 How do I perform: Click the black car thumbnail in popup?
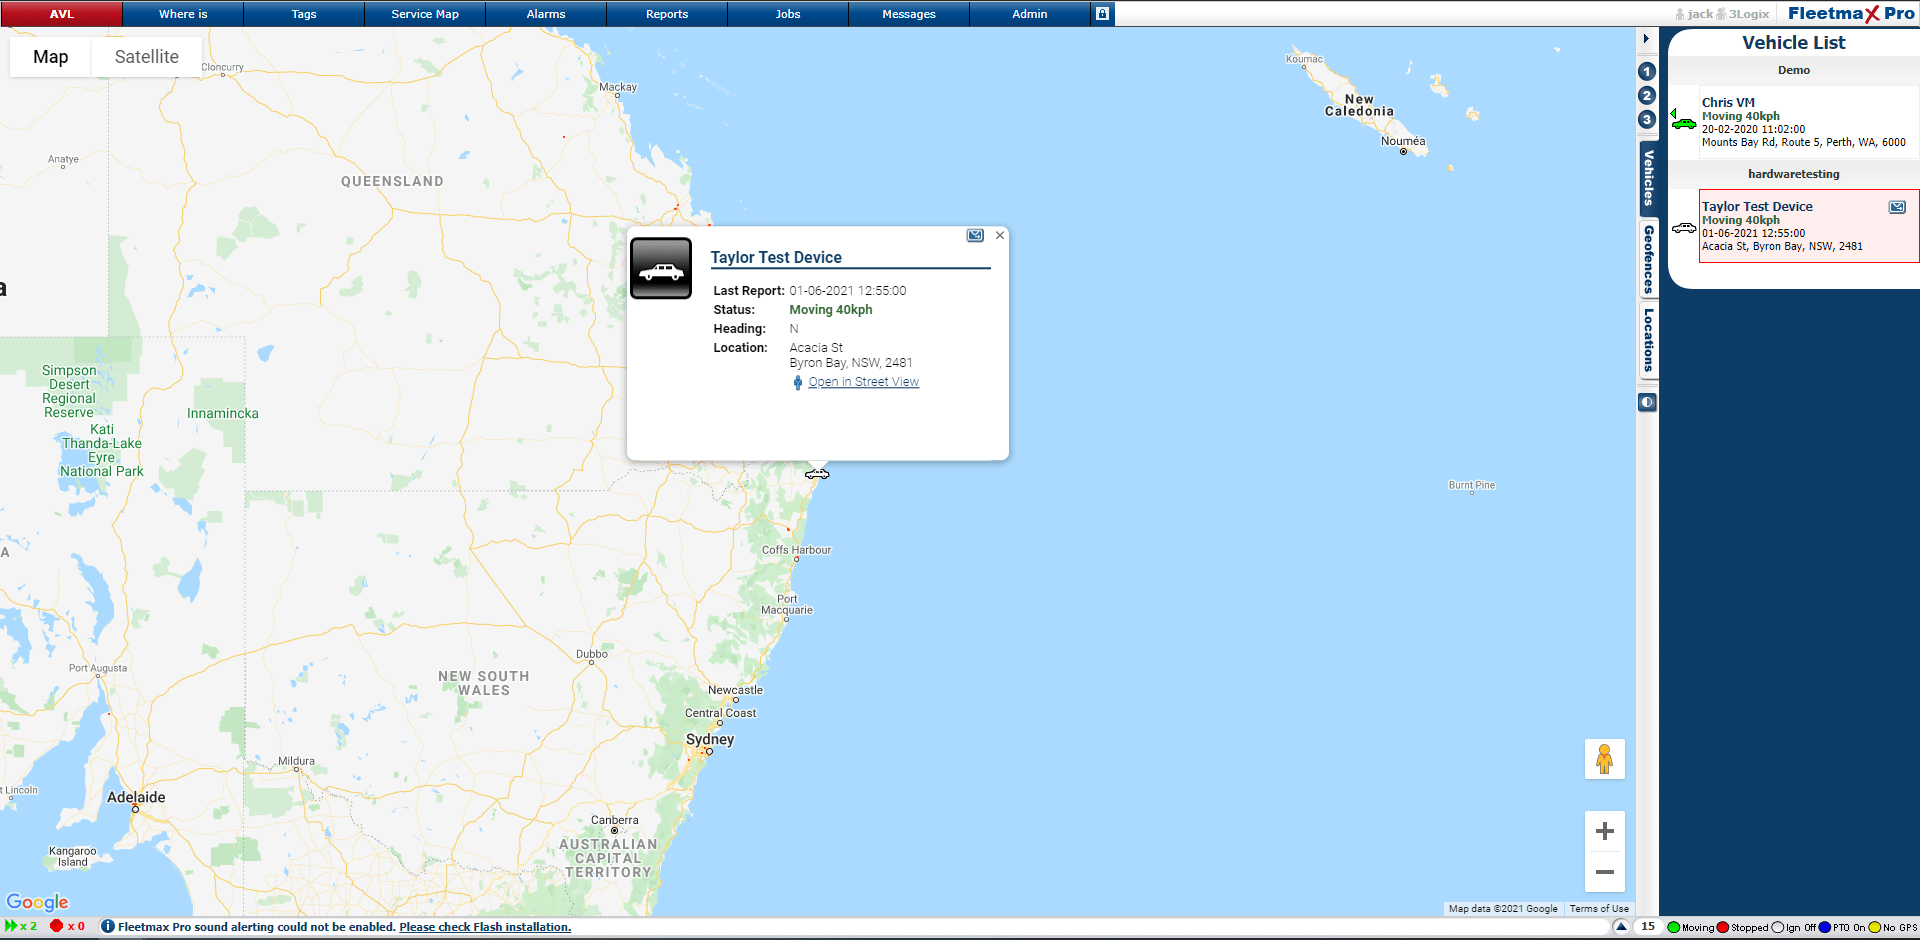click(661, 268)
